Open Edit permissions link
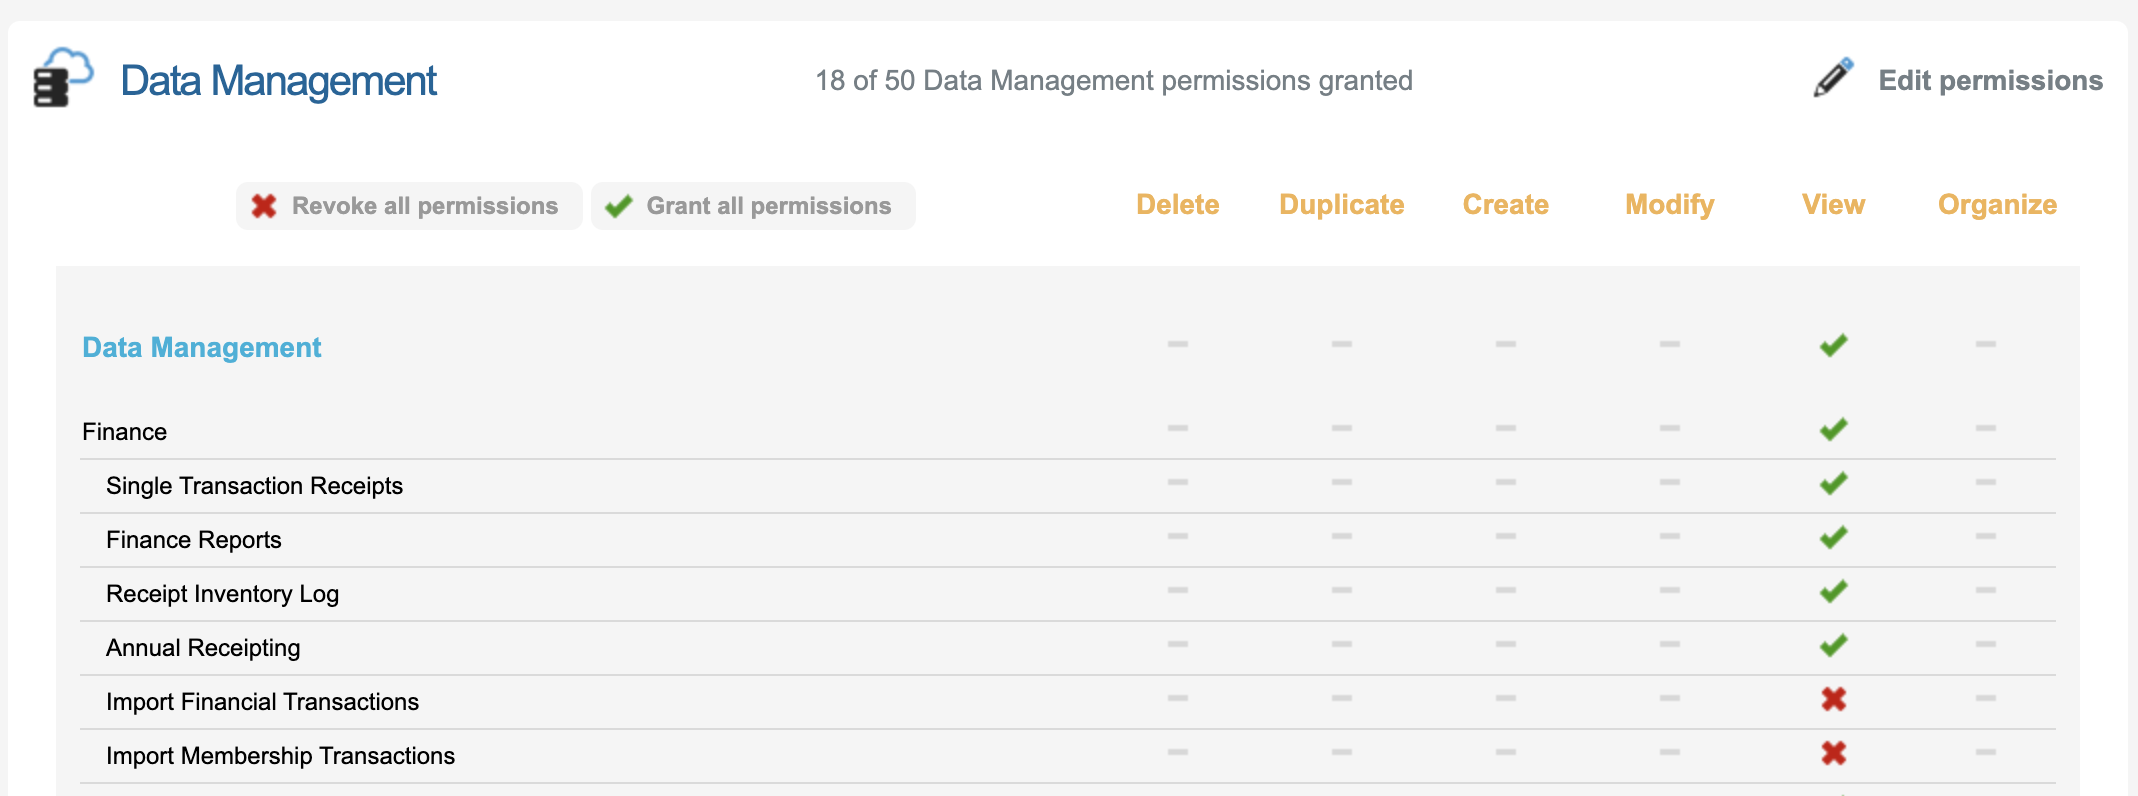This screenshot has height=796, width=2138. point(1990,81)
